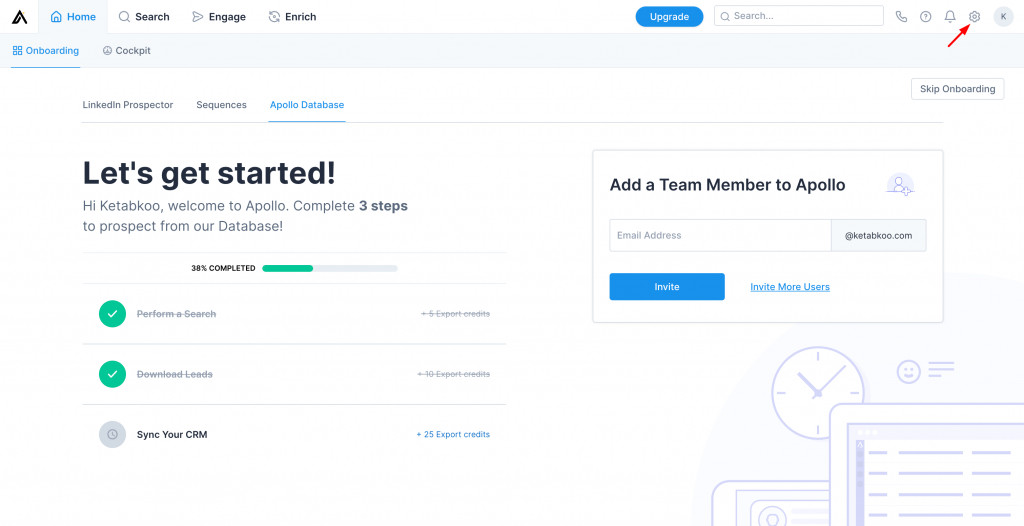The height and width of the screenshot is (526, 1024).
Task: Click the @ketabkoo.com domain box
Action: coord(878,235)
